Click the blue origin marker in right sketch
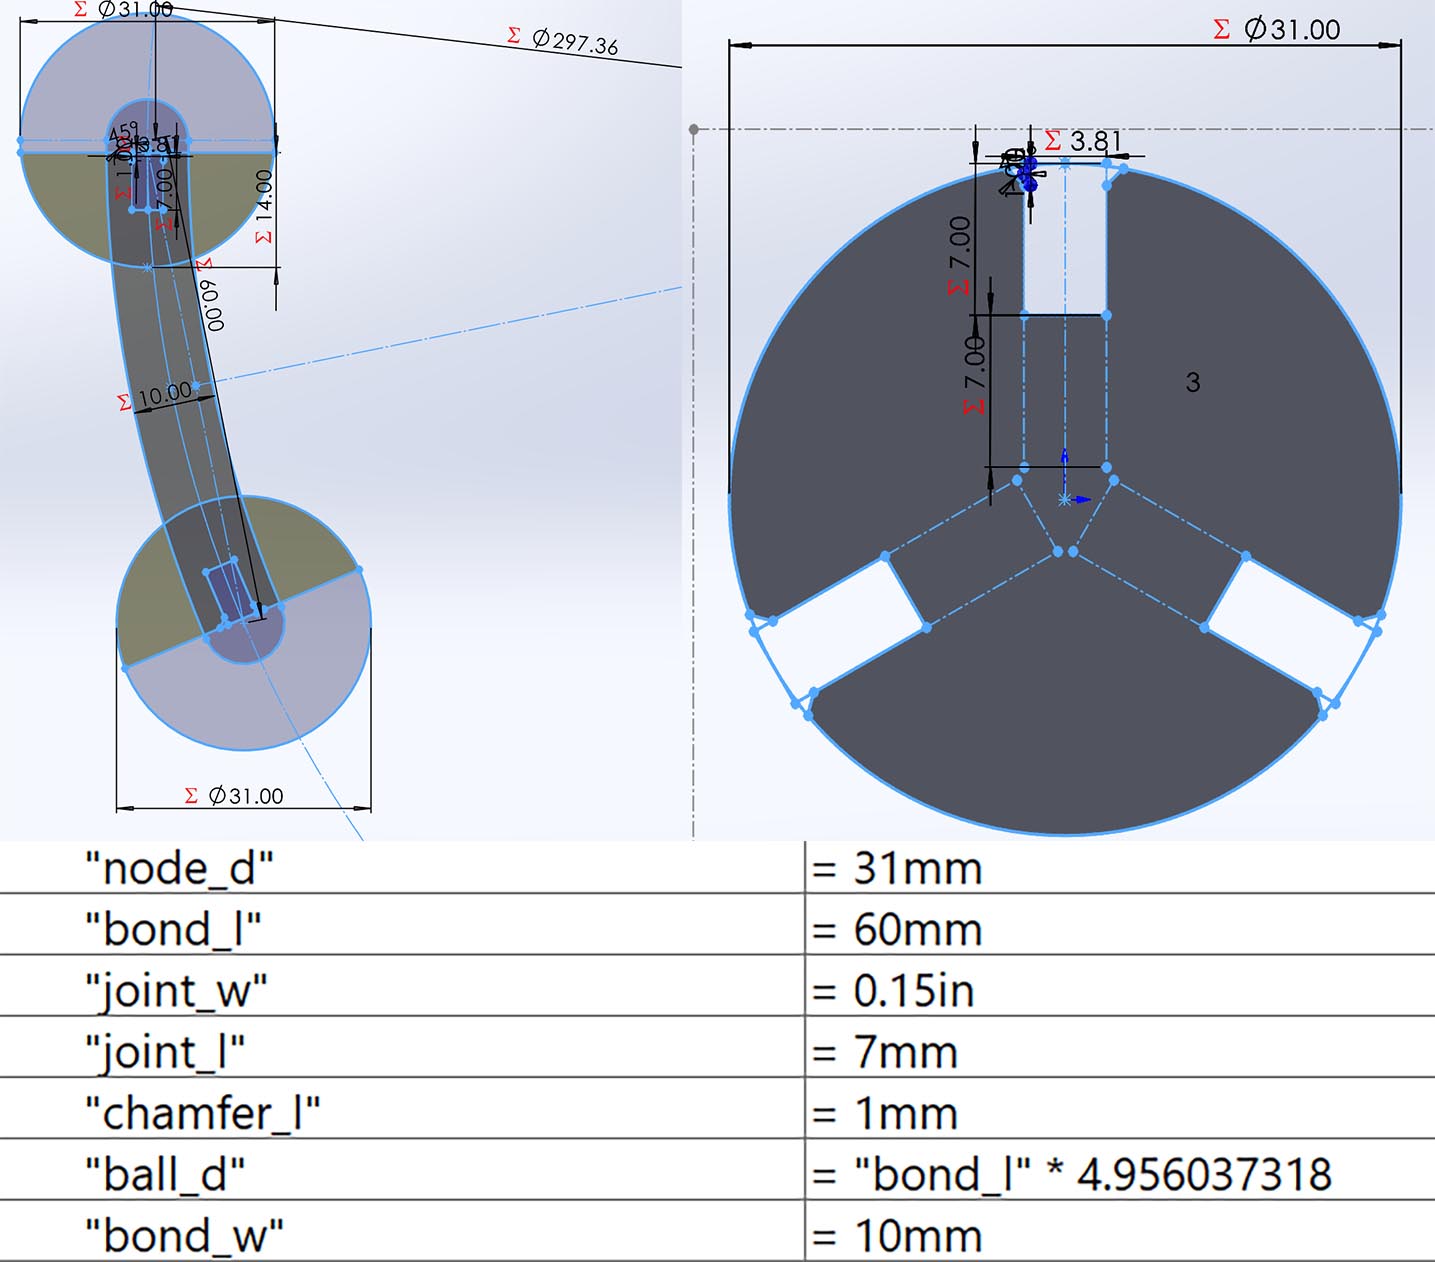The image size is (1435, 1262). [x=1065, y=498]
